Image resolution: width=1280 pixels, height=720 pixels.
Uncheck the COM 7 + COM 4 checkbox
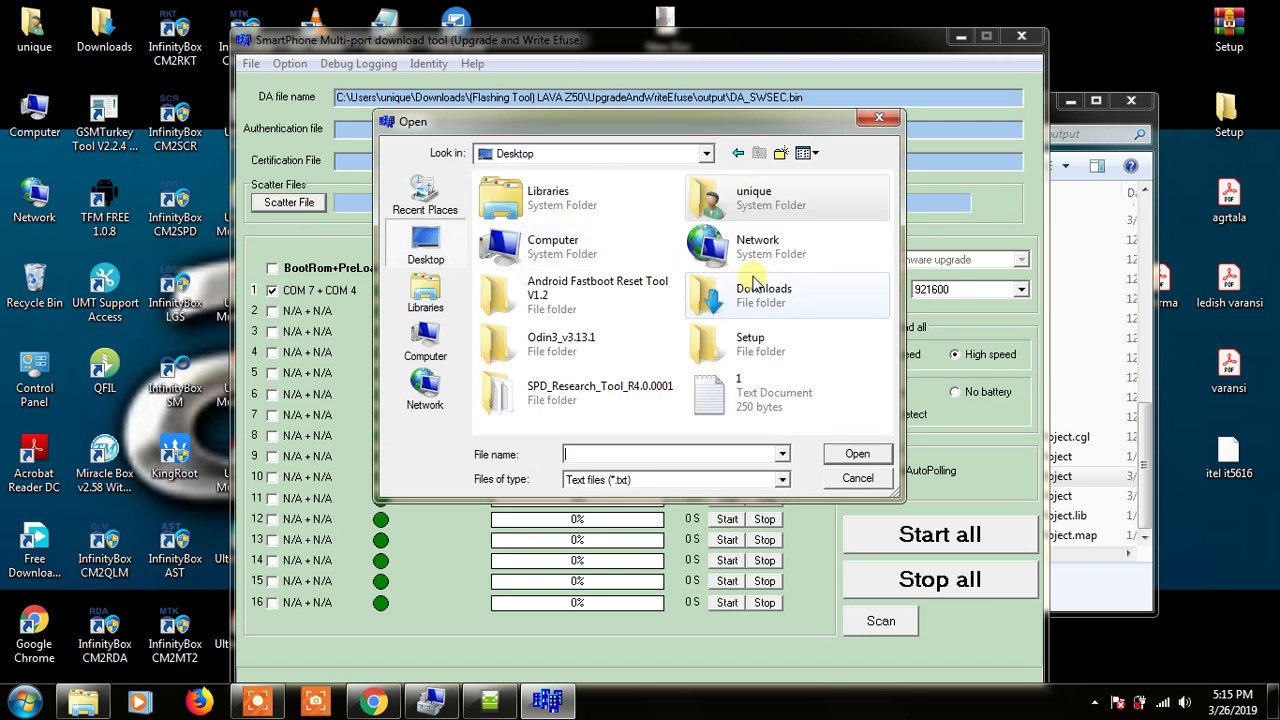tap(272, 290)
